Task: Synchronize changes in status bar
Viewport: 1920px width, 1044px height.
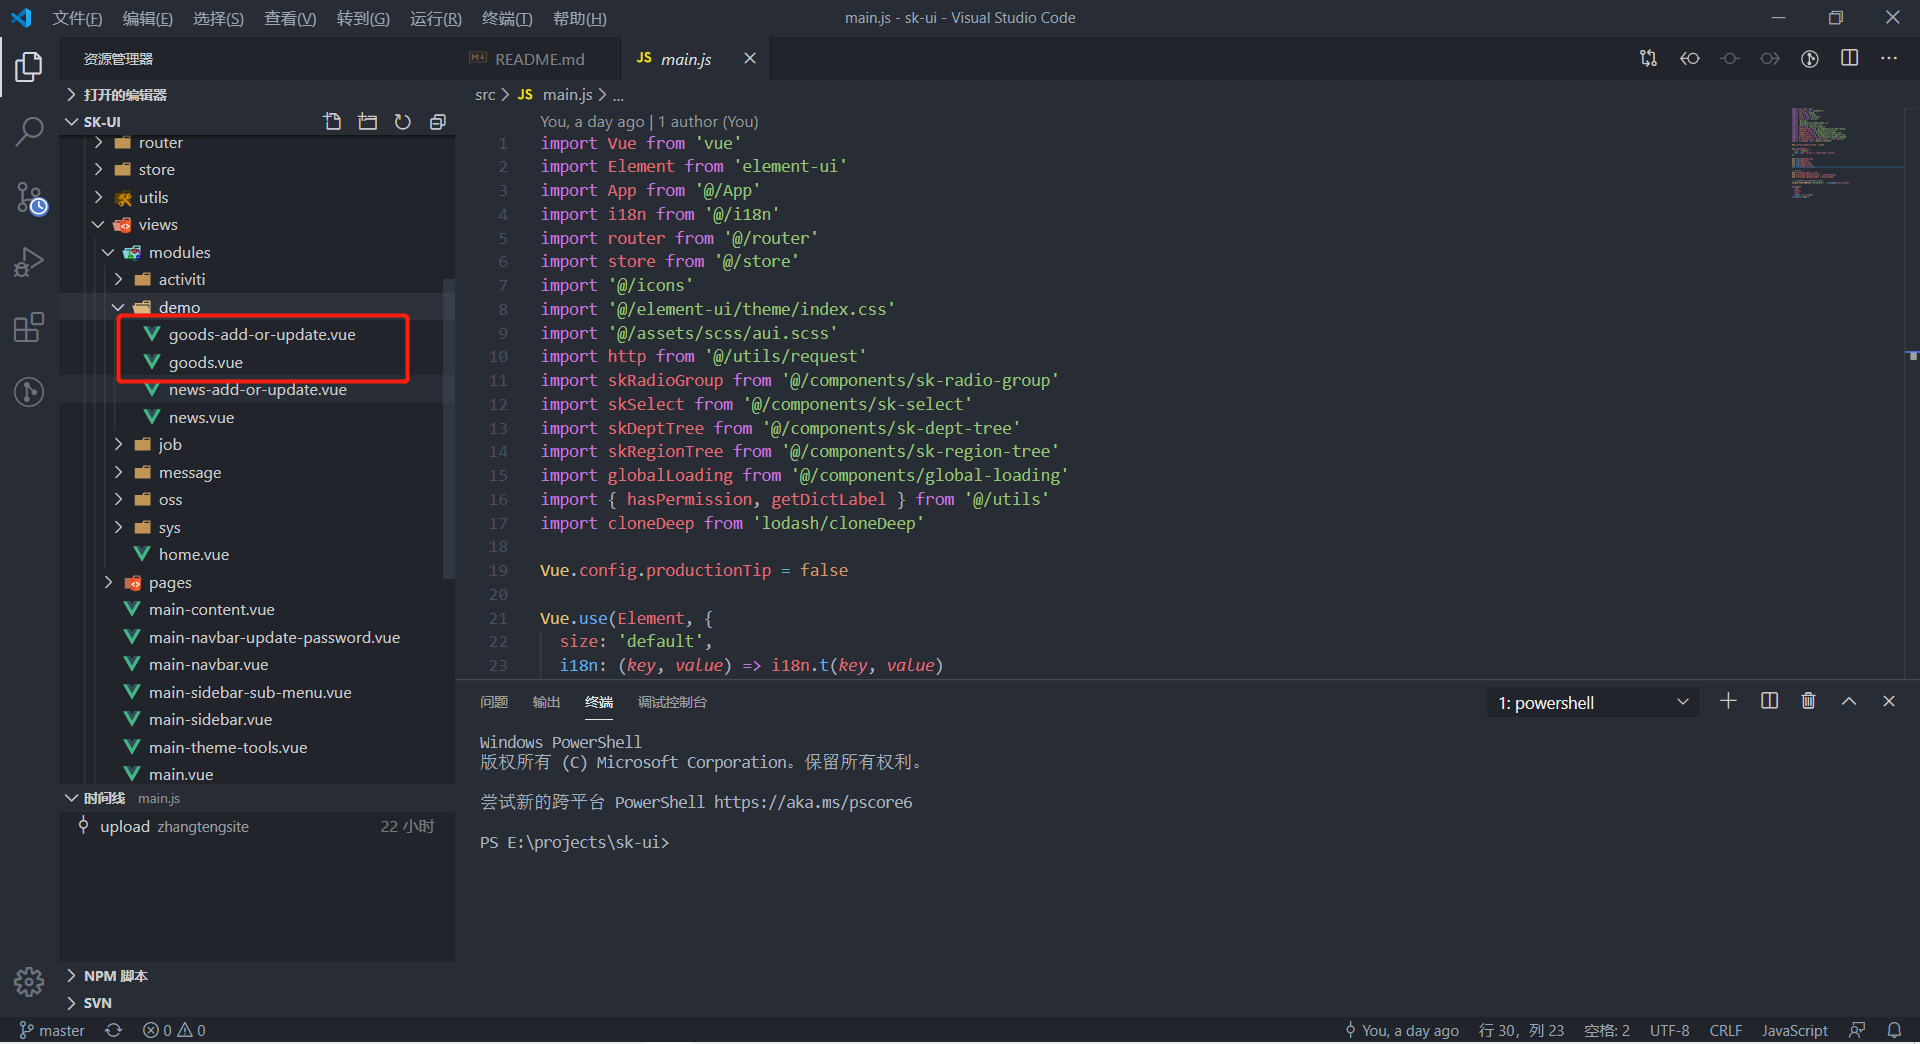Action: click(114, 1030)
